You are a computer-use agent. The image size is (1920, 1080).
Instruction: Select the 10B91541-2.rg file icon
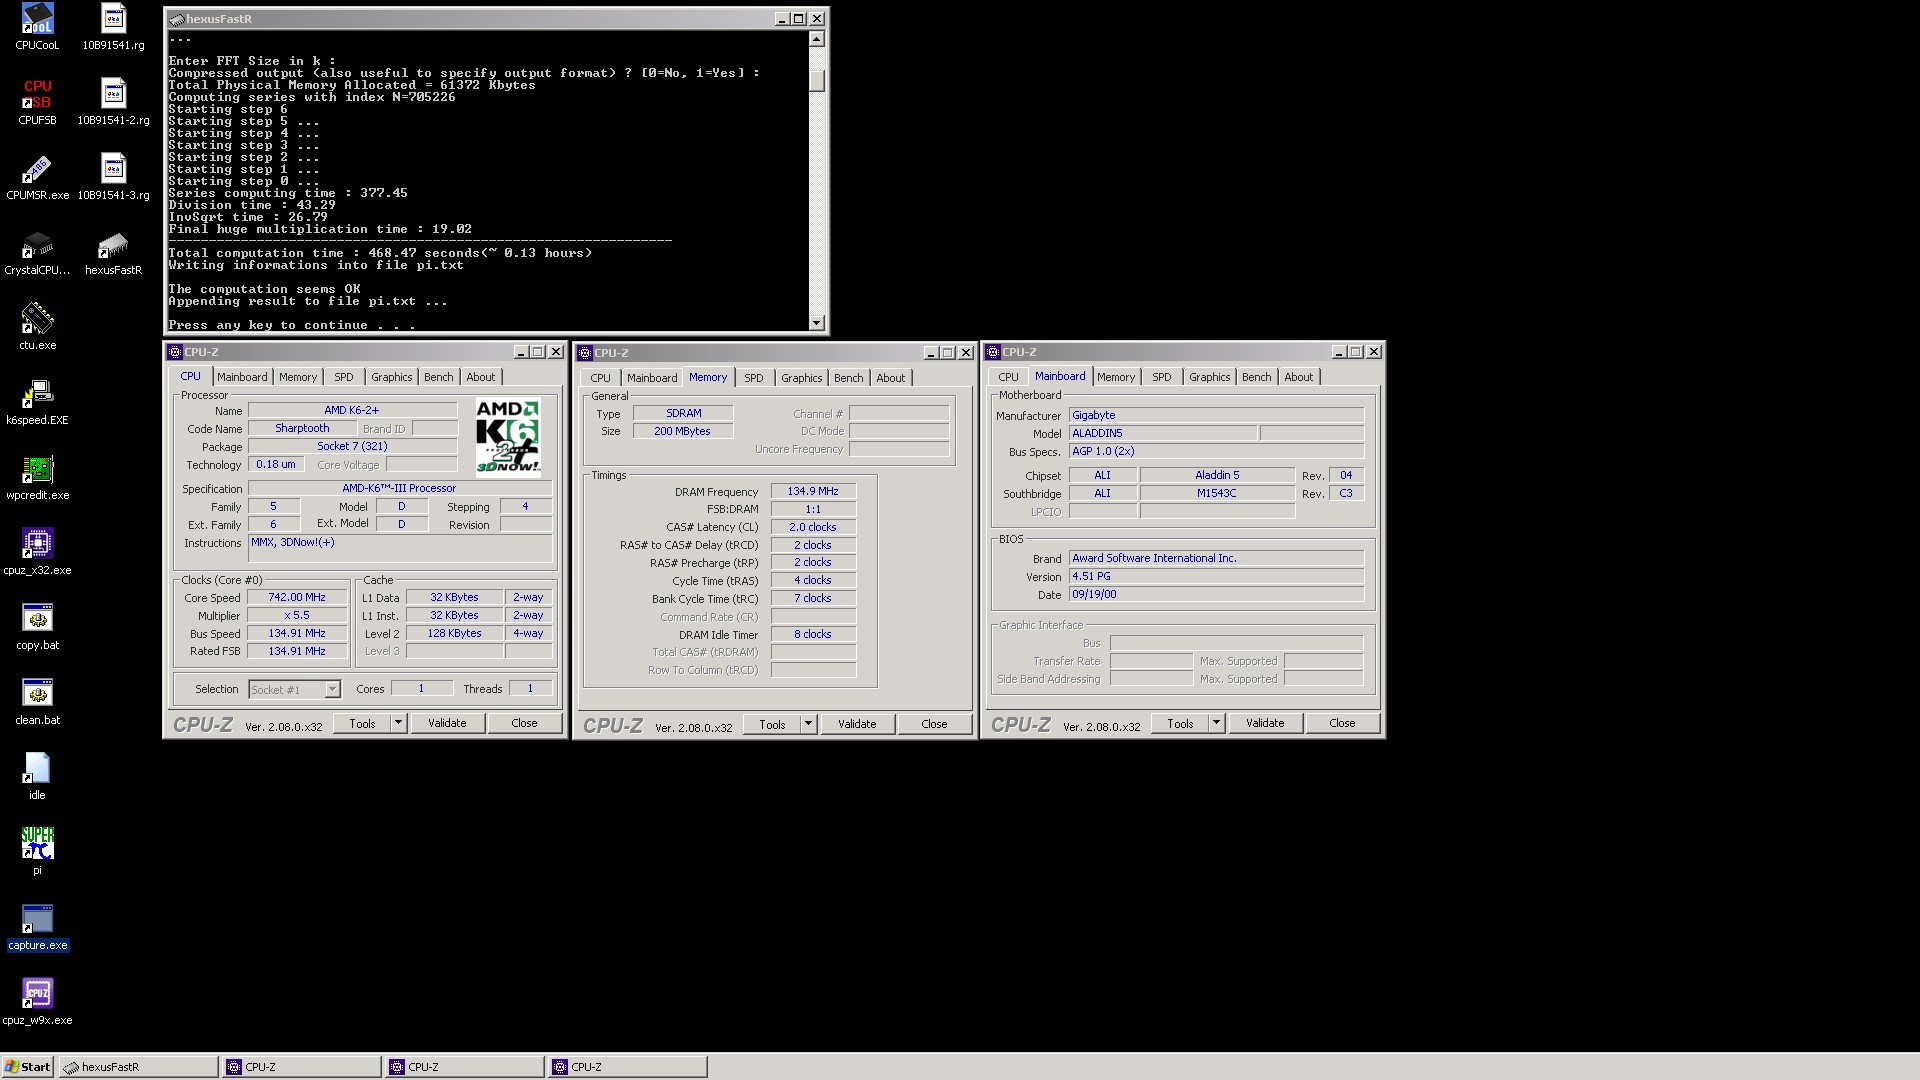pyautogui.click(x=113, y=94)
